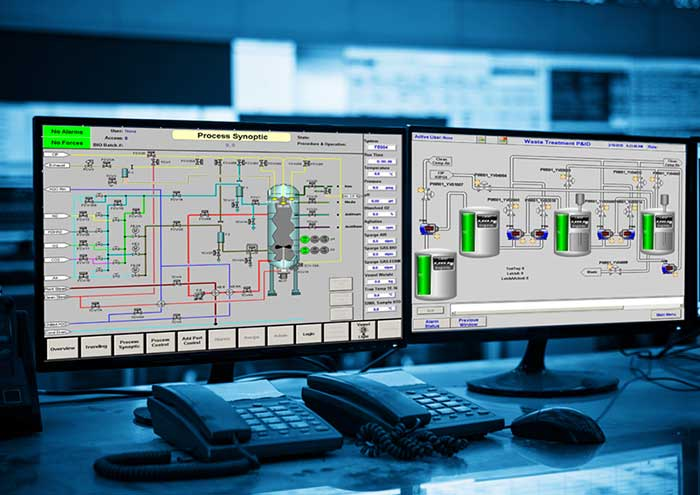Click the Clean Comp Air inlet tag
The width and height of the screenshot is (700, 495).
coord(441,161)
